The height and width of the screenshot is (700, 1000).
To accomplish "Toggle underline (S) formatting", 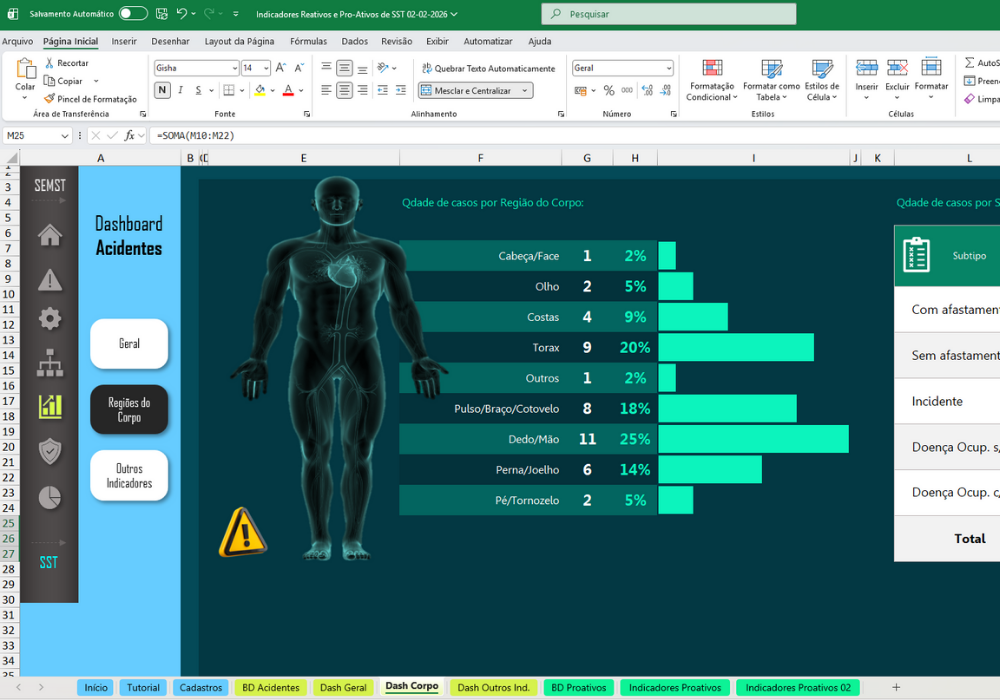I will tap(198, 91).
